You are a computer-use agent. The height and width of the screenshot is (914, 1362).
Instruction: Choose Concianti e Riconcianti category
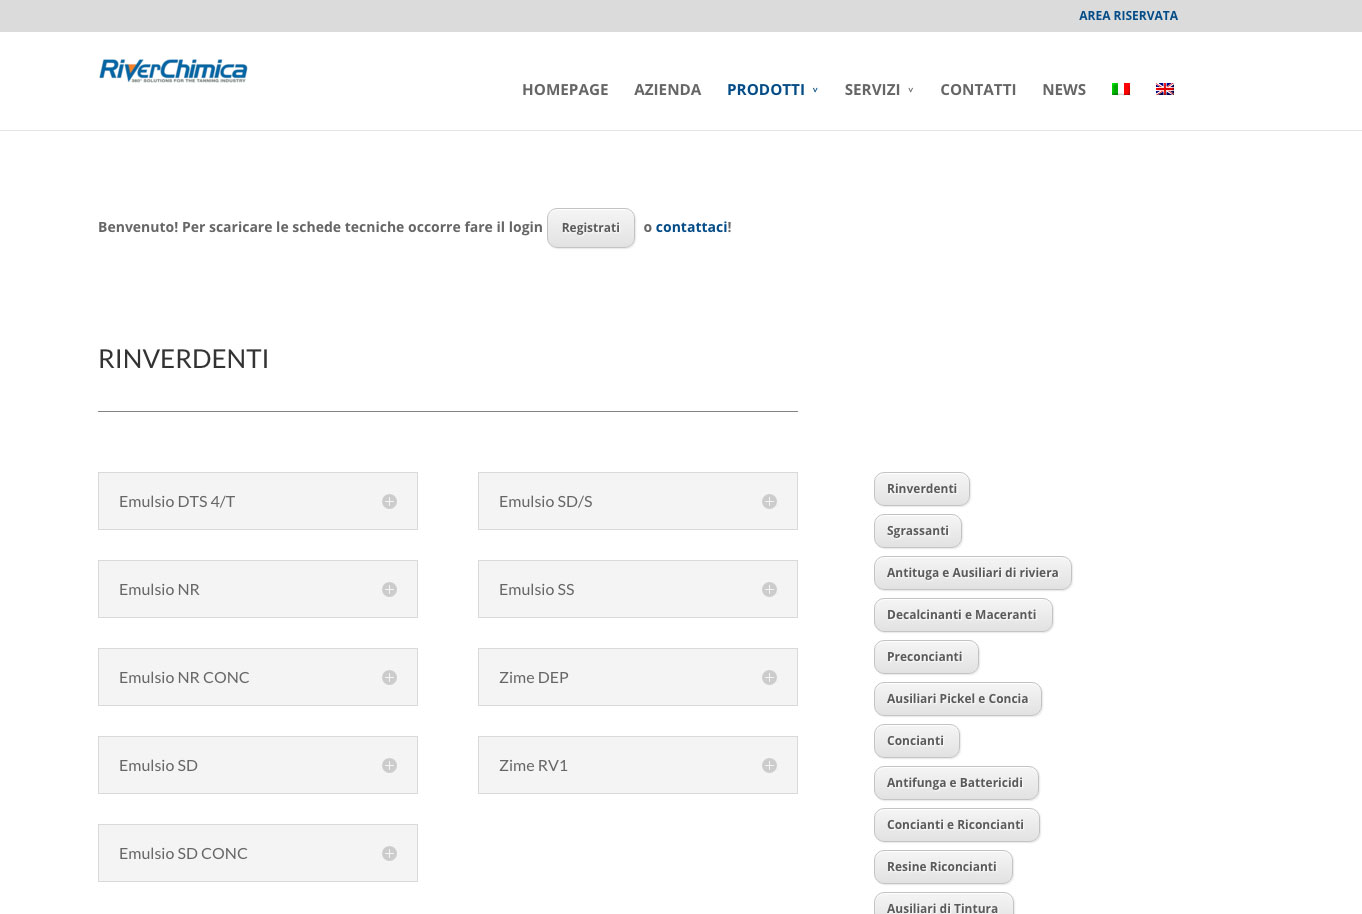[x=957, y=825]
